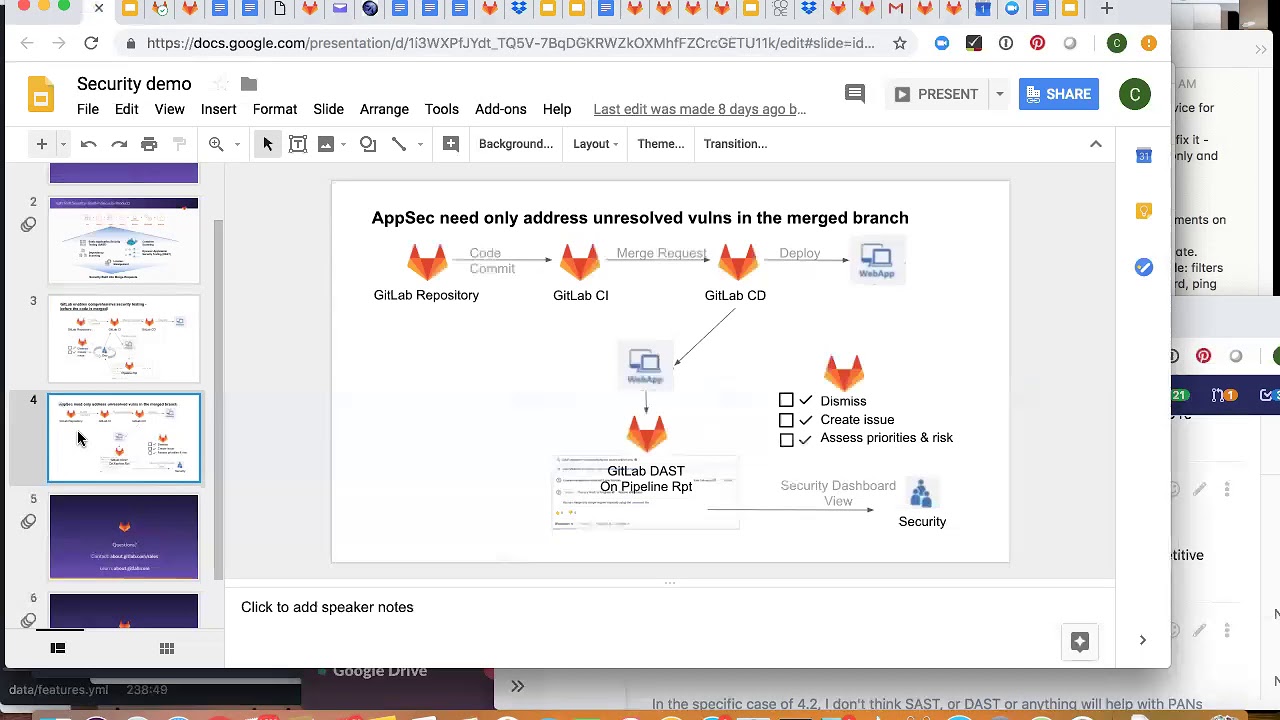The height and width of the screenshot is (720, 1280).
Task: Click the Redo arrow in the toolbar
Action: click(x=119, y=144)
